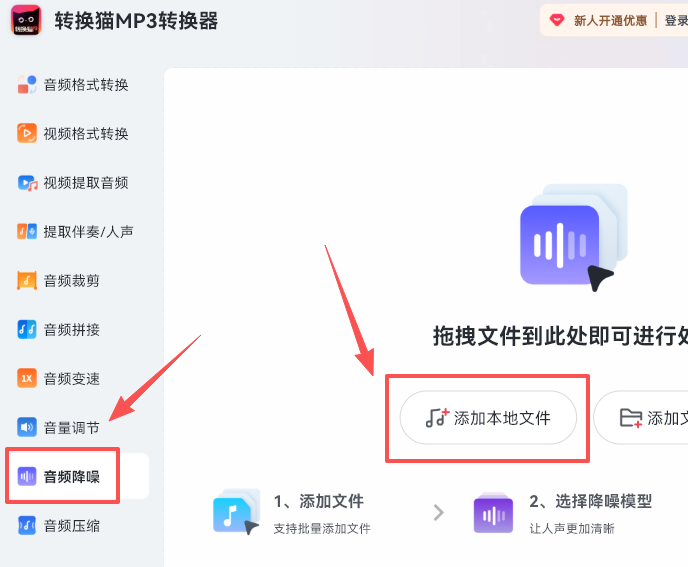
Task: Click the 添加文件 step one icon
Action: pos(236,512)
